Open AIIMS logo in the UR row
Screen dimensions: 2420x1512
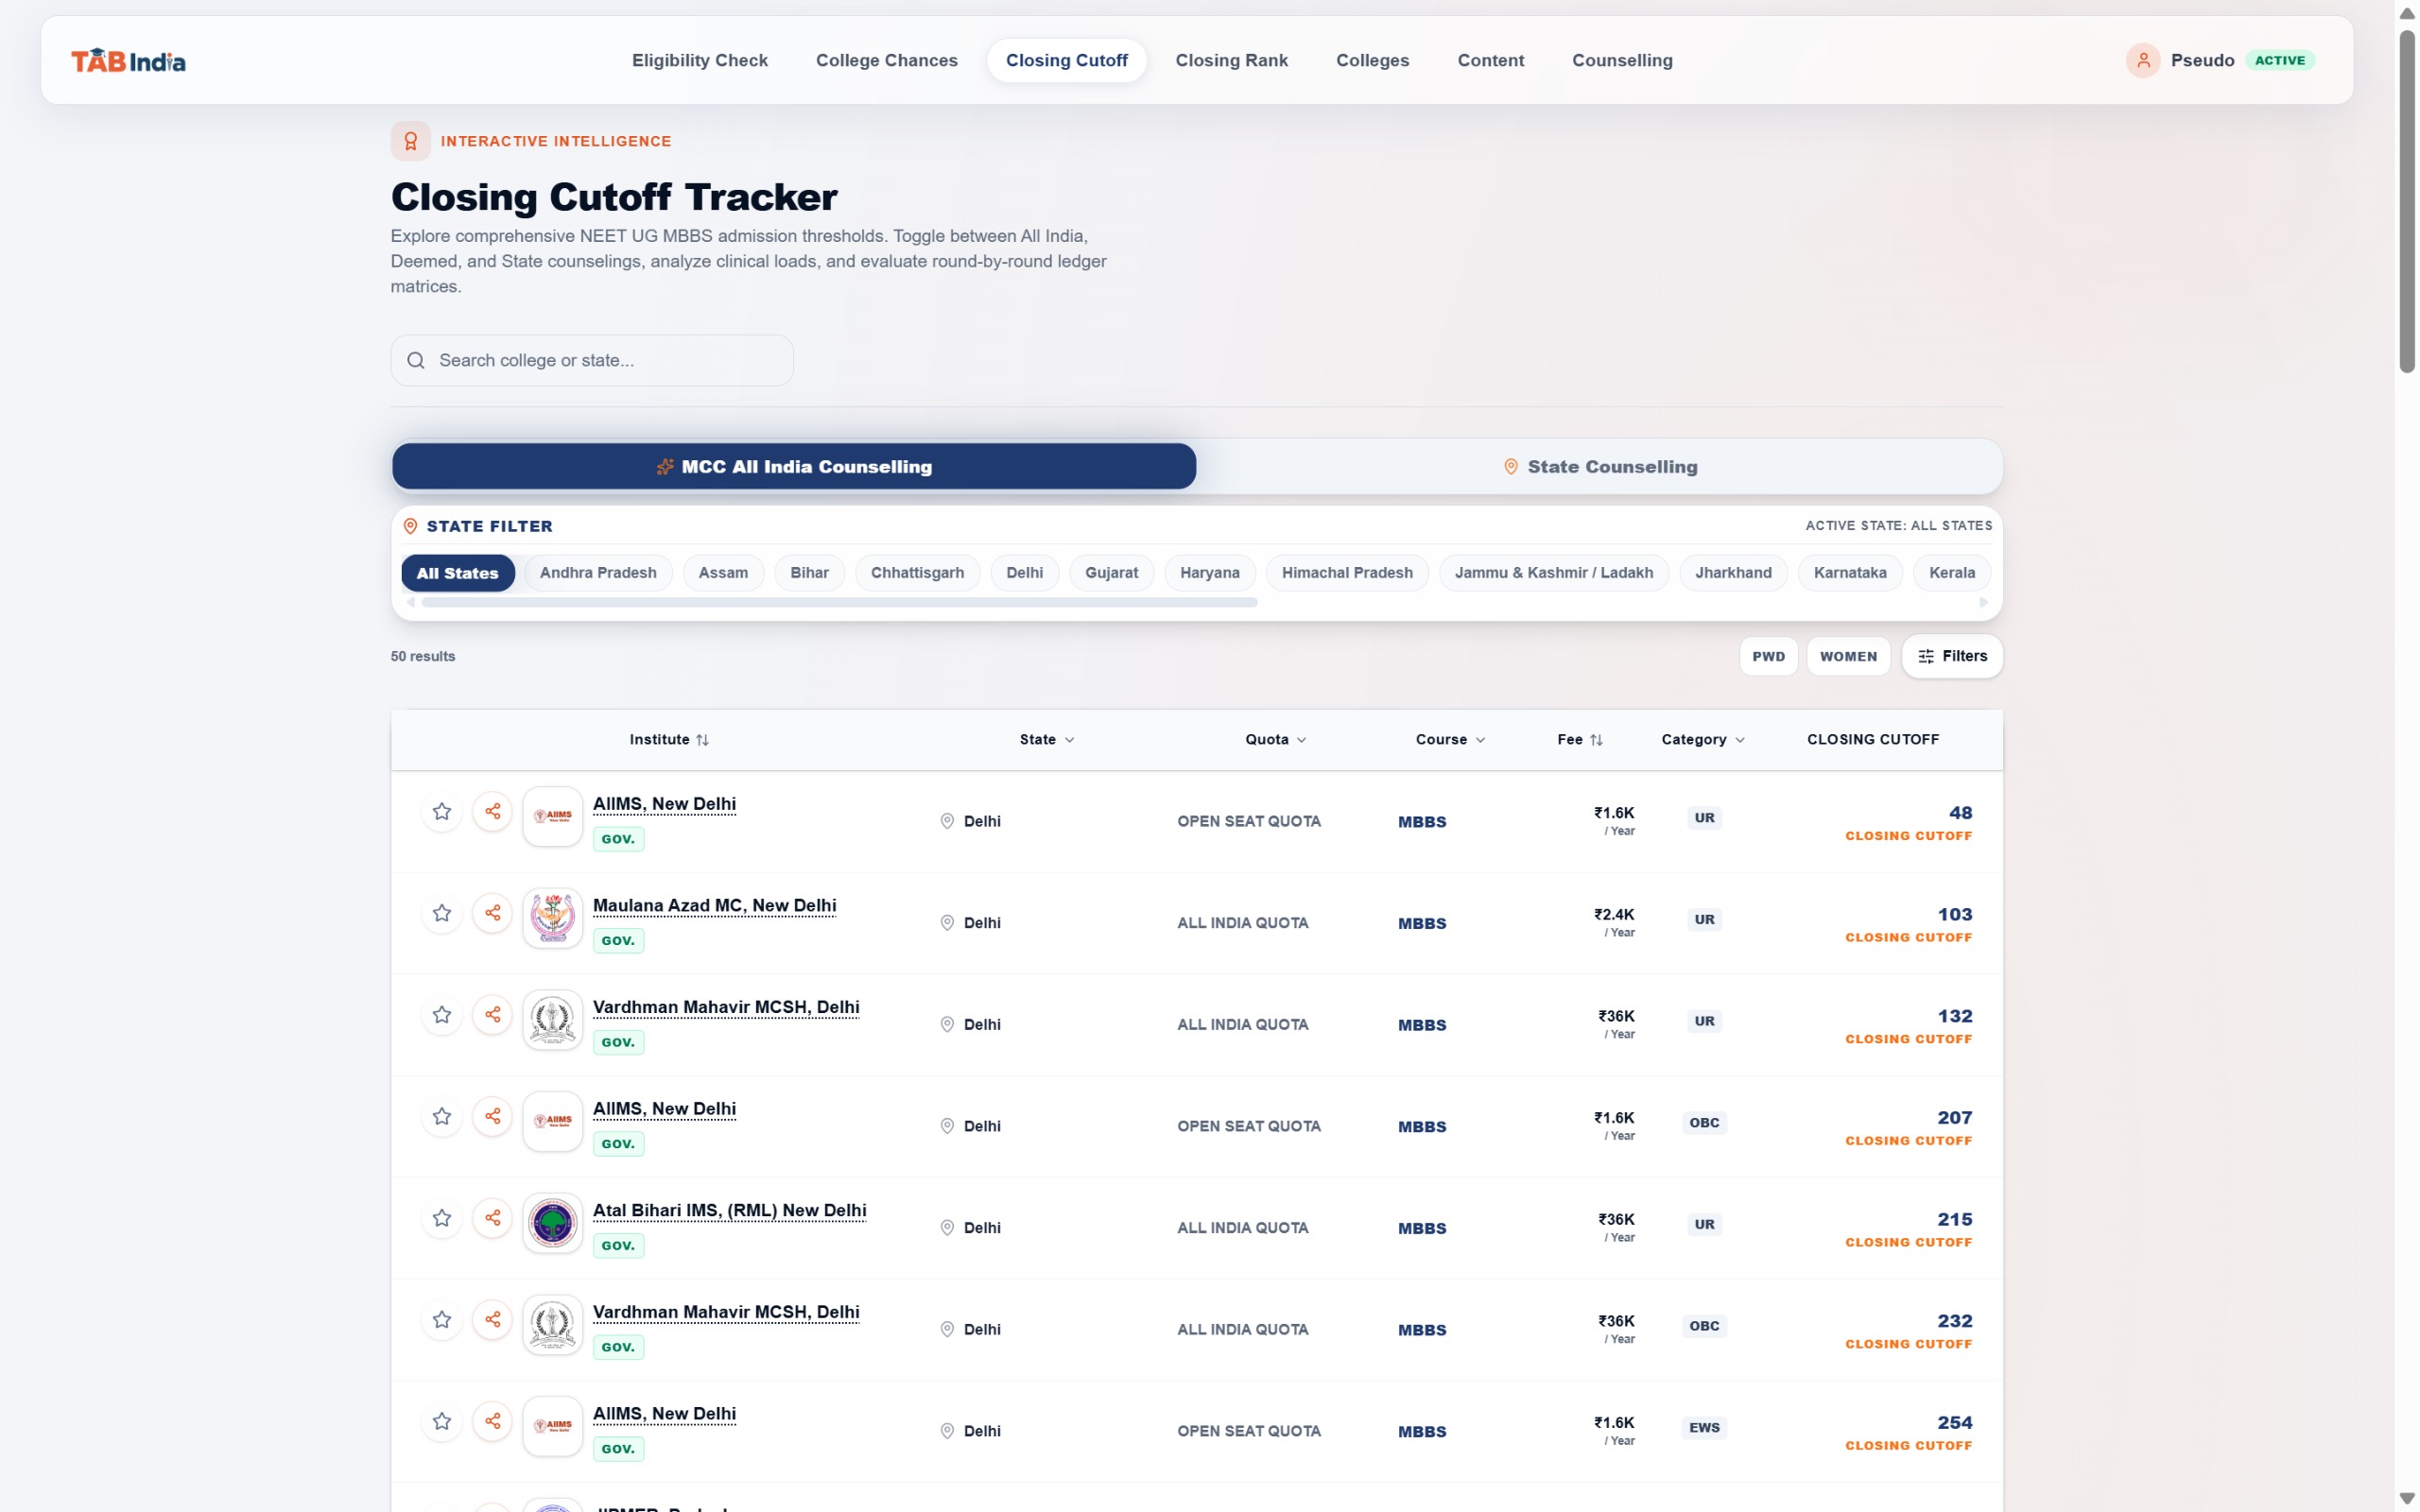click(x=552, y=816)
